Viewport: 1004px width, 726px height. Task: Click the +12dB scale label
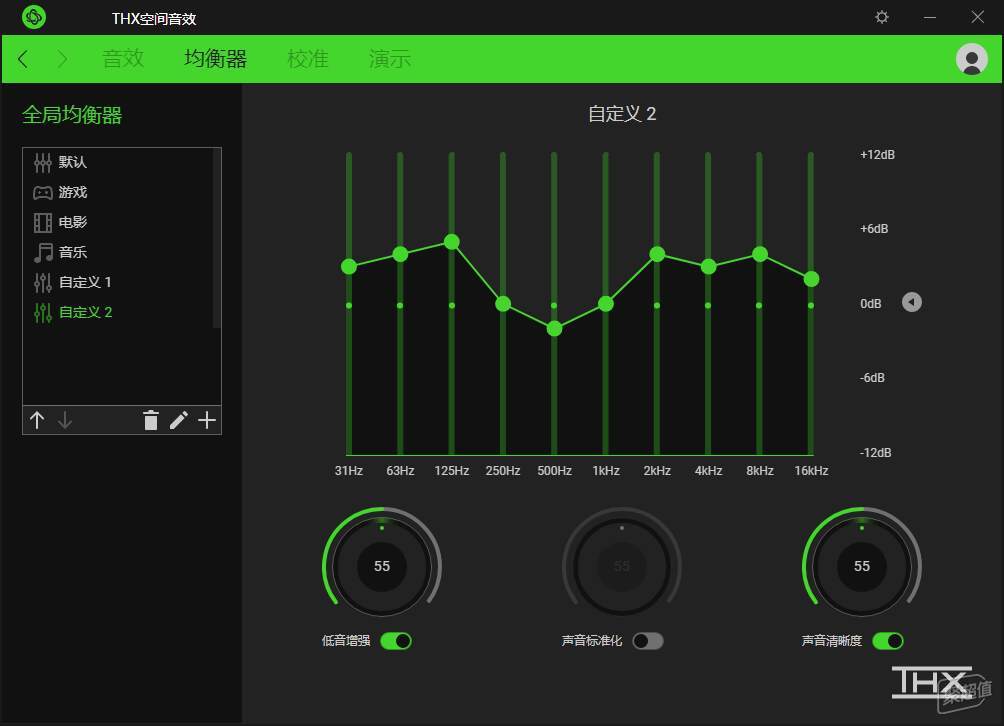pyautogui.click(x=877, y=155)
